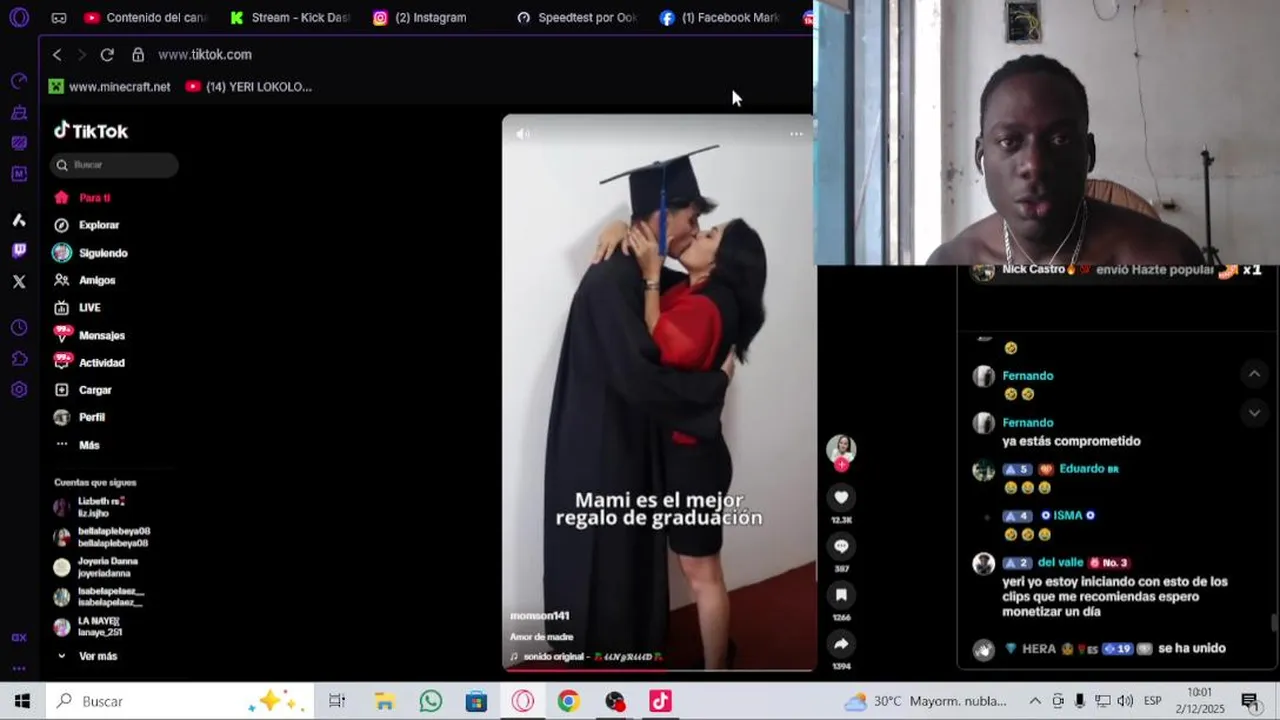Expand 'Ver más' followed accounts

(x=87, y=656)
